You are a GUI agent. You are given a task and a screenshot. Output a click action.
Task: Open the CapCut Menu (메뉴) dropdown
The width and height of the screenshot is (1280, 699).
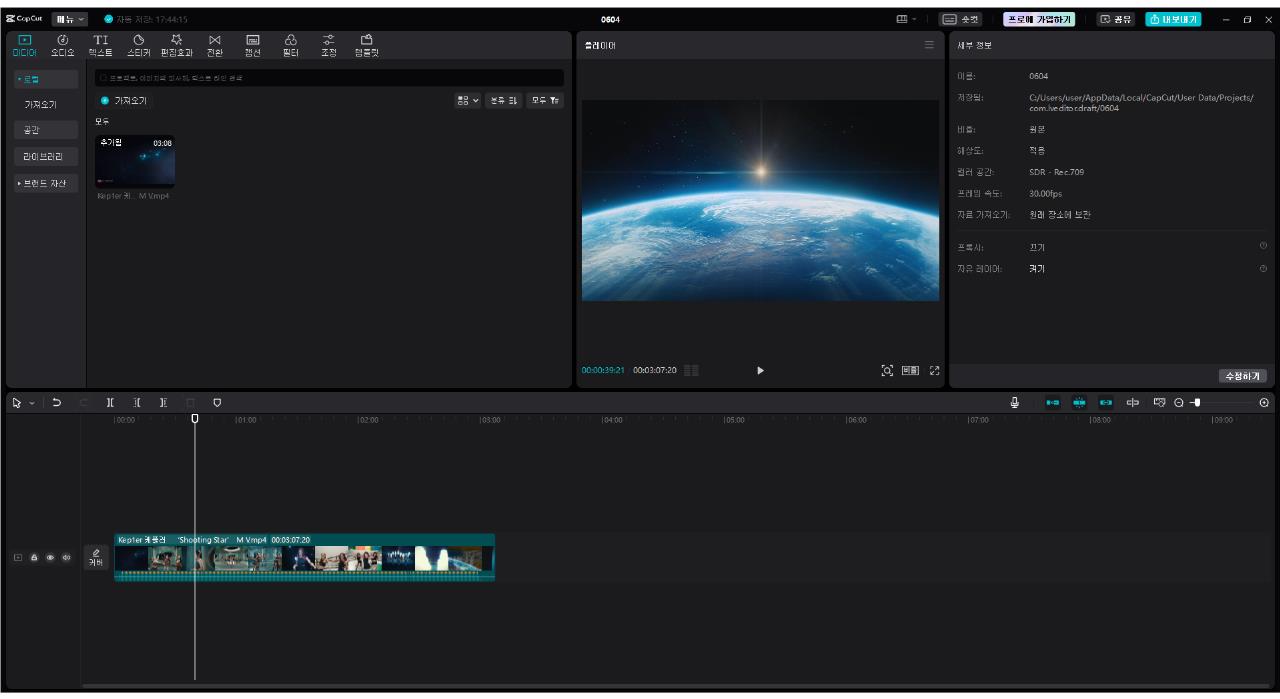70,19
